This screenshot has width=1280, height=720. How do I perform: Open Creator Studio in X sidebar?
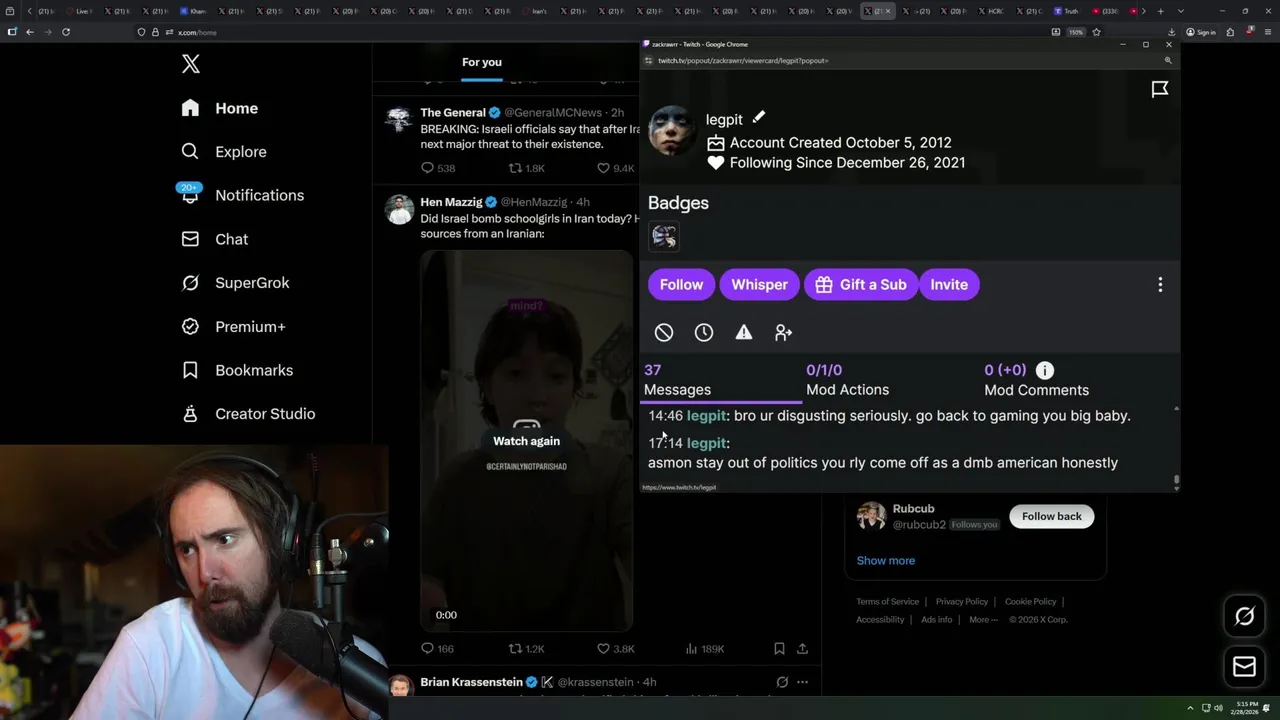pos(248,414)
